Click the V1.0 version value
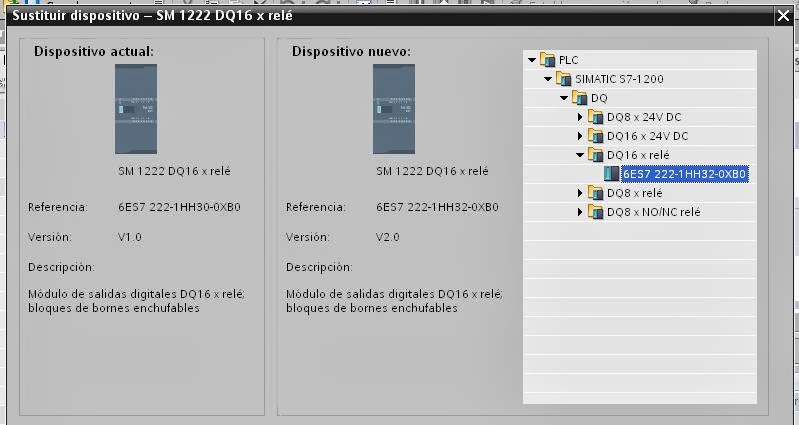 (x=130, y=237)
